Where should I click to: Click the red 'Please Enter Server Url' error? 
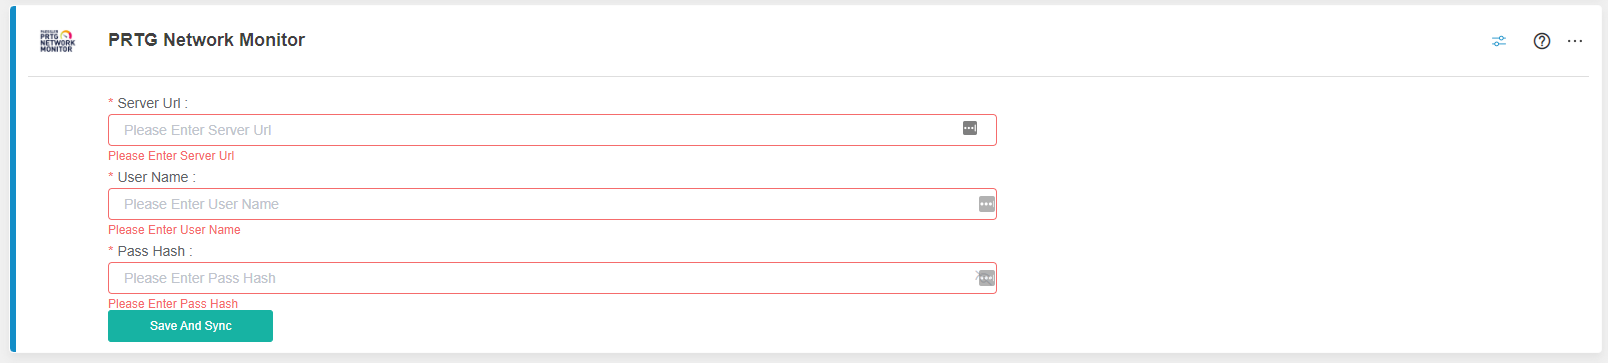[171, 156]
